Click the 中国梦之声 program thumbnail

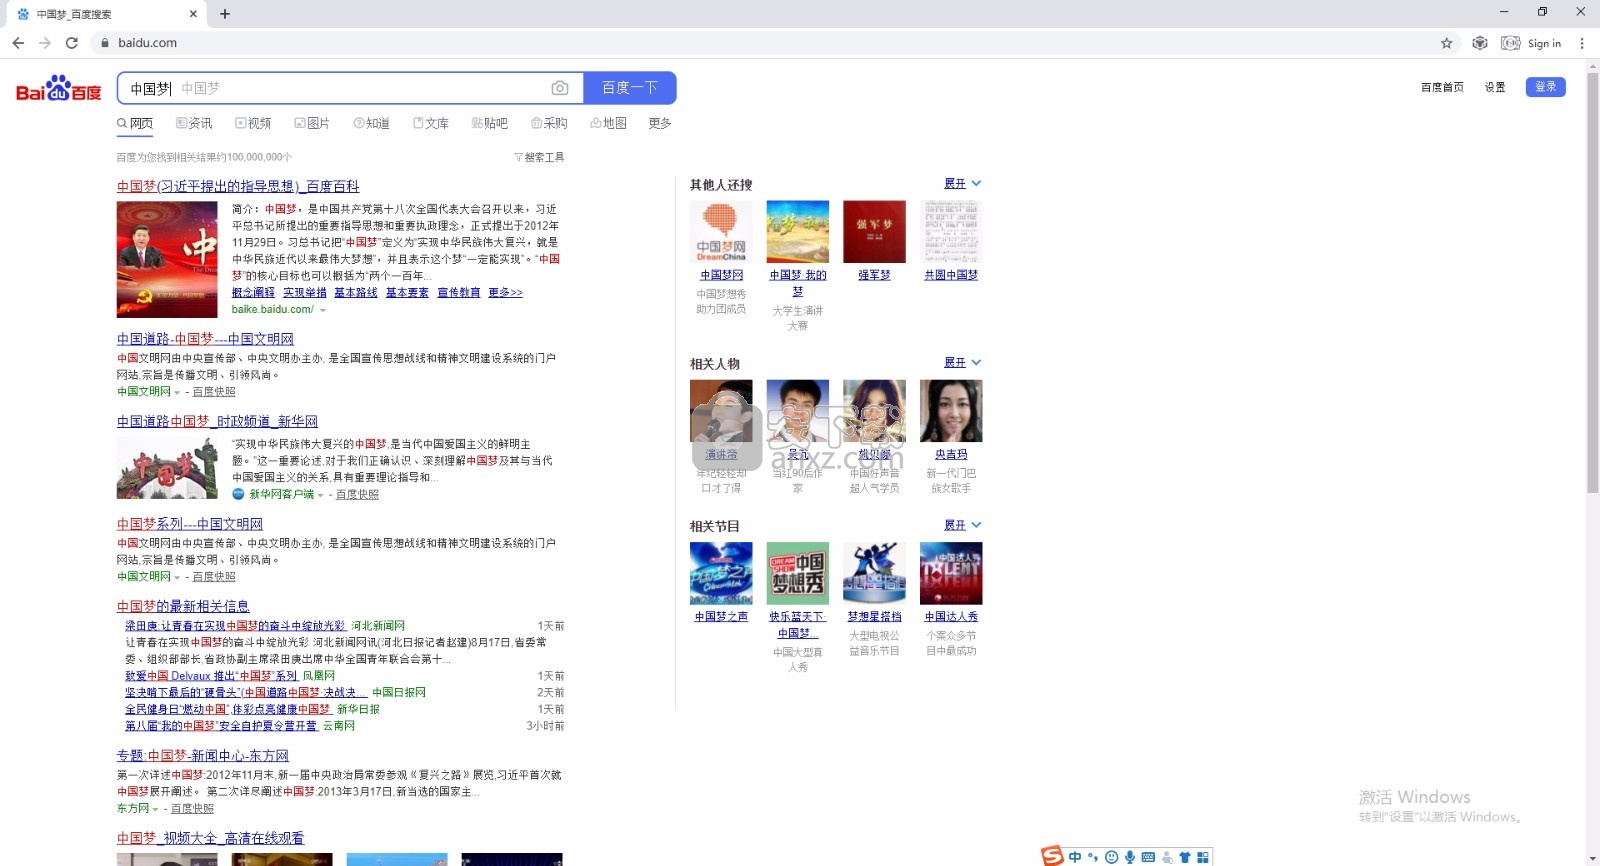click(721, 573)
